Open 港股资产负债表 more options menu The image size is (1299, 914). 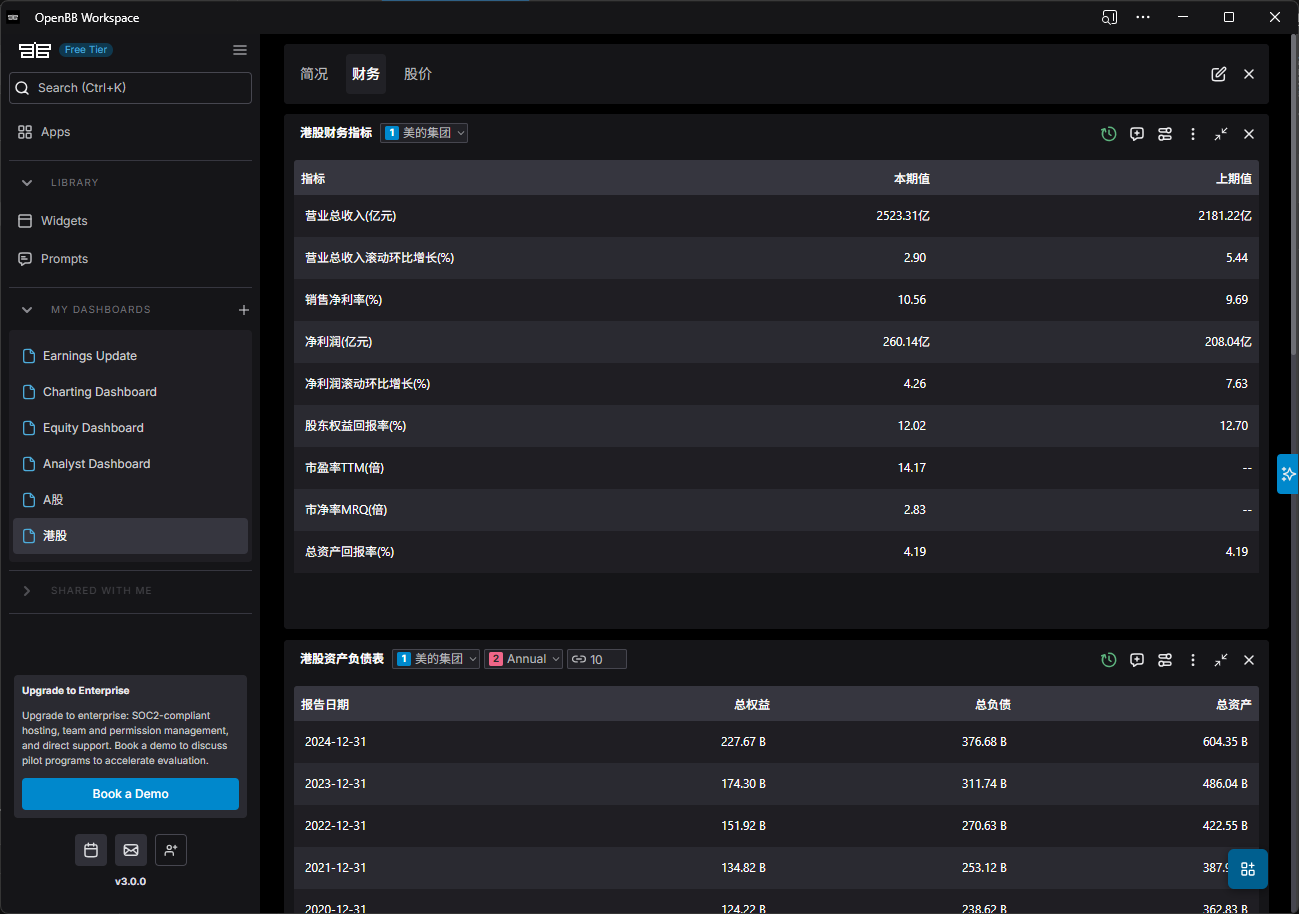1193,660
